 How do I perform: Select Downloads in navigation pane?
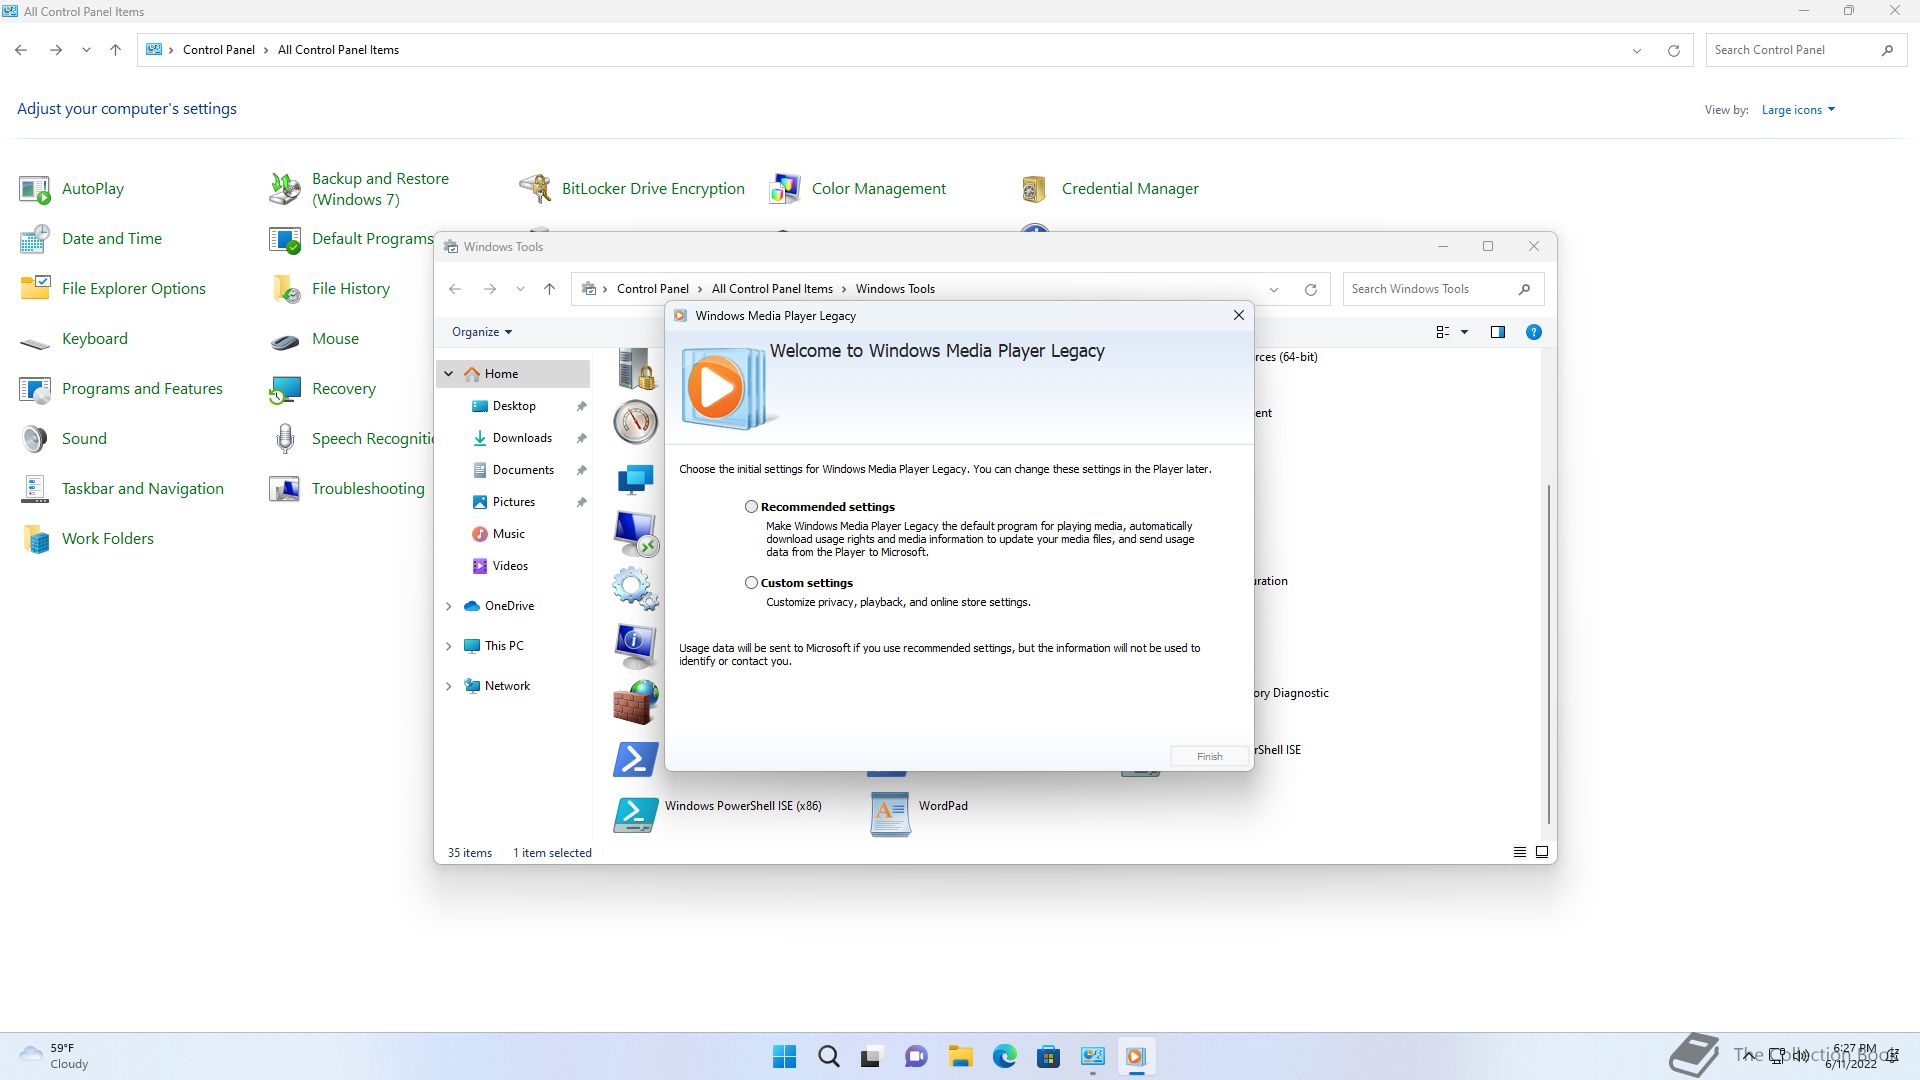pyautogui.click(x=522, y=438)
